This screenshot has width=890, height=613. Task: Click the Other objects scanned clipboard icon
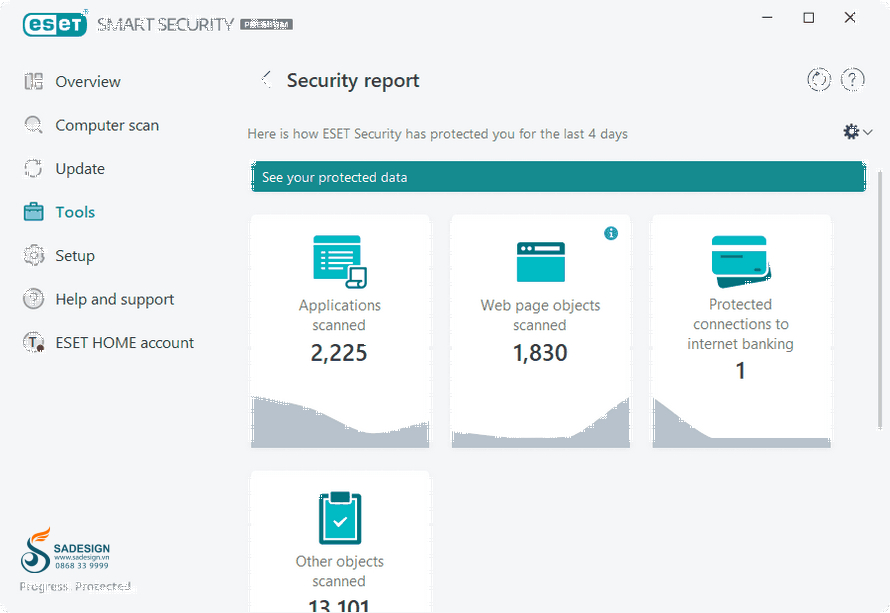339,518
